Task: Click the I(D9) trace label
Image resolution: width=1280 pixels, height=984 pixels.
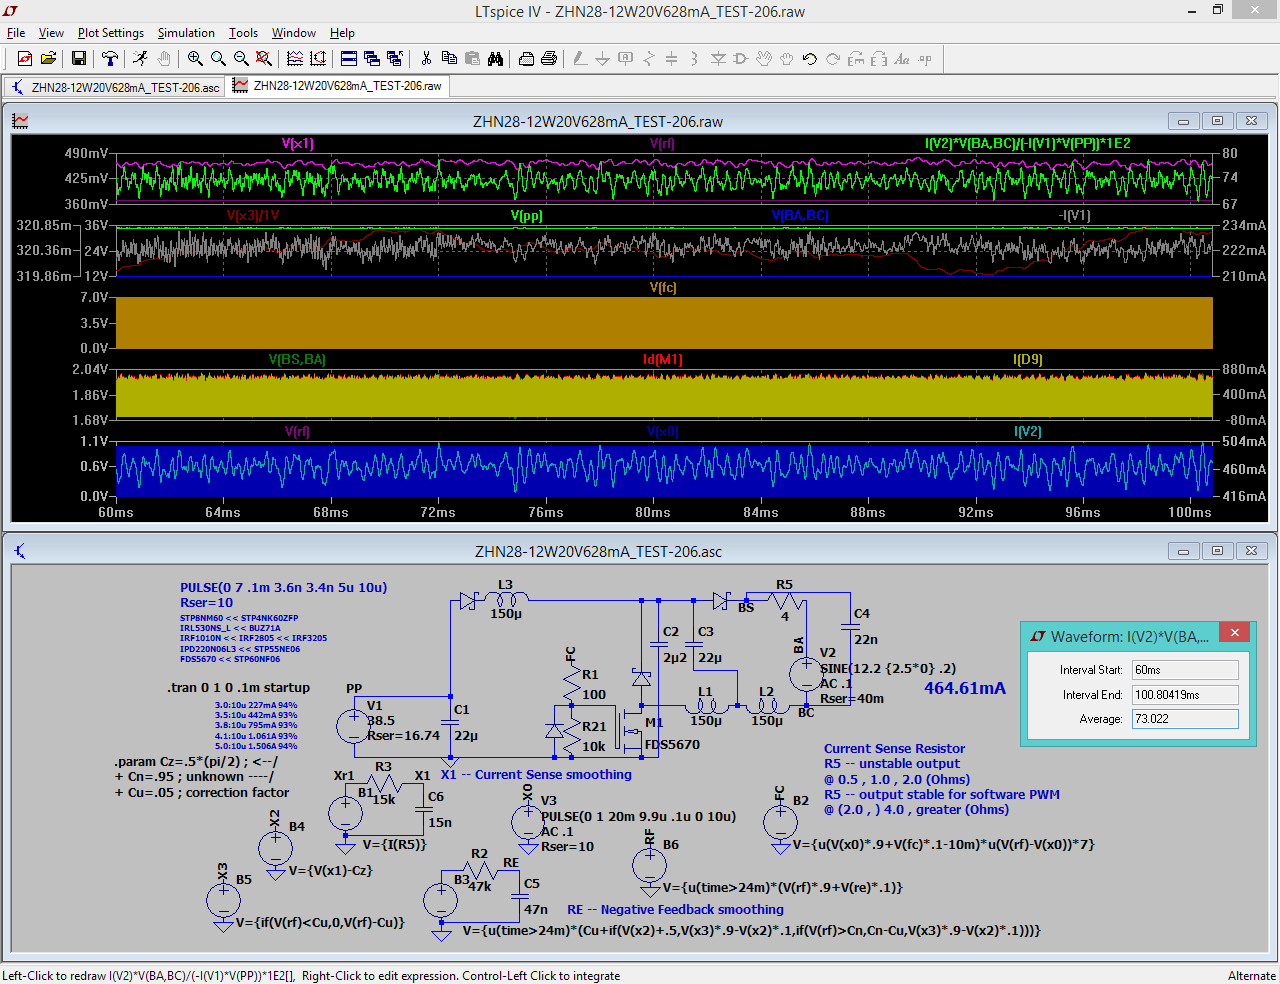Action: coord(1028,360)
